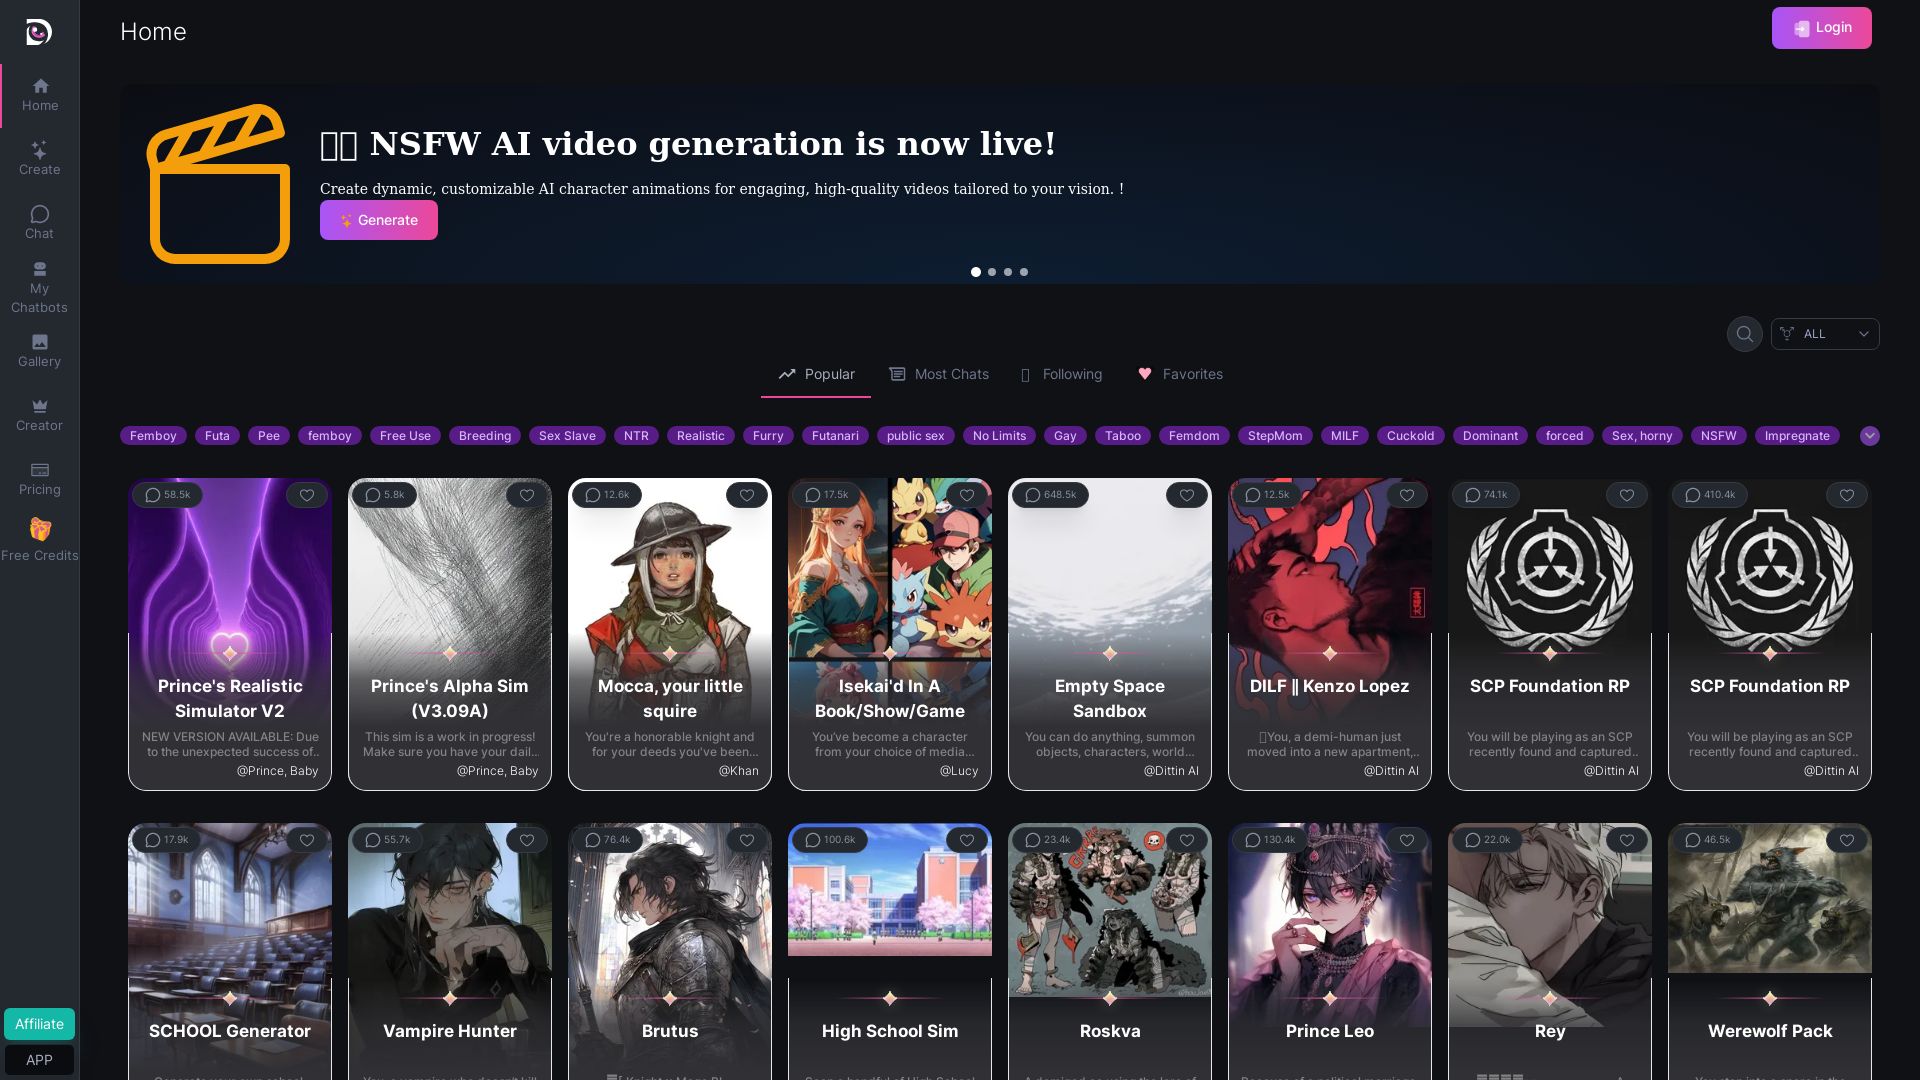Toggle heart on SCHOOL Generator card
This screenshot has height=1080, width=1920.
(306, 840)
